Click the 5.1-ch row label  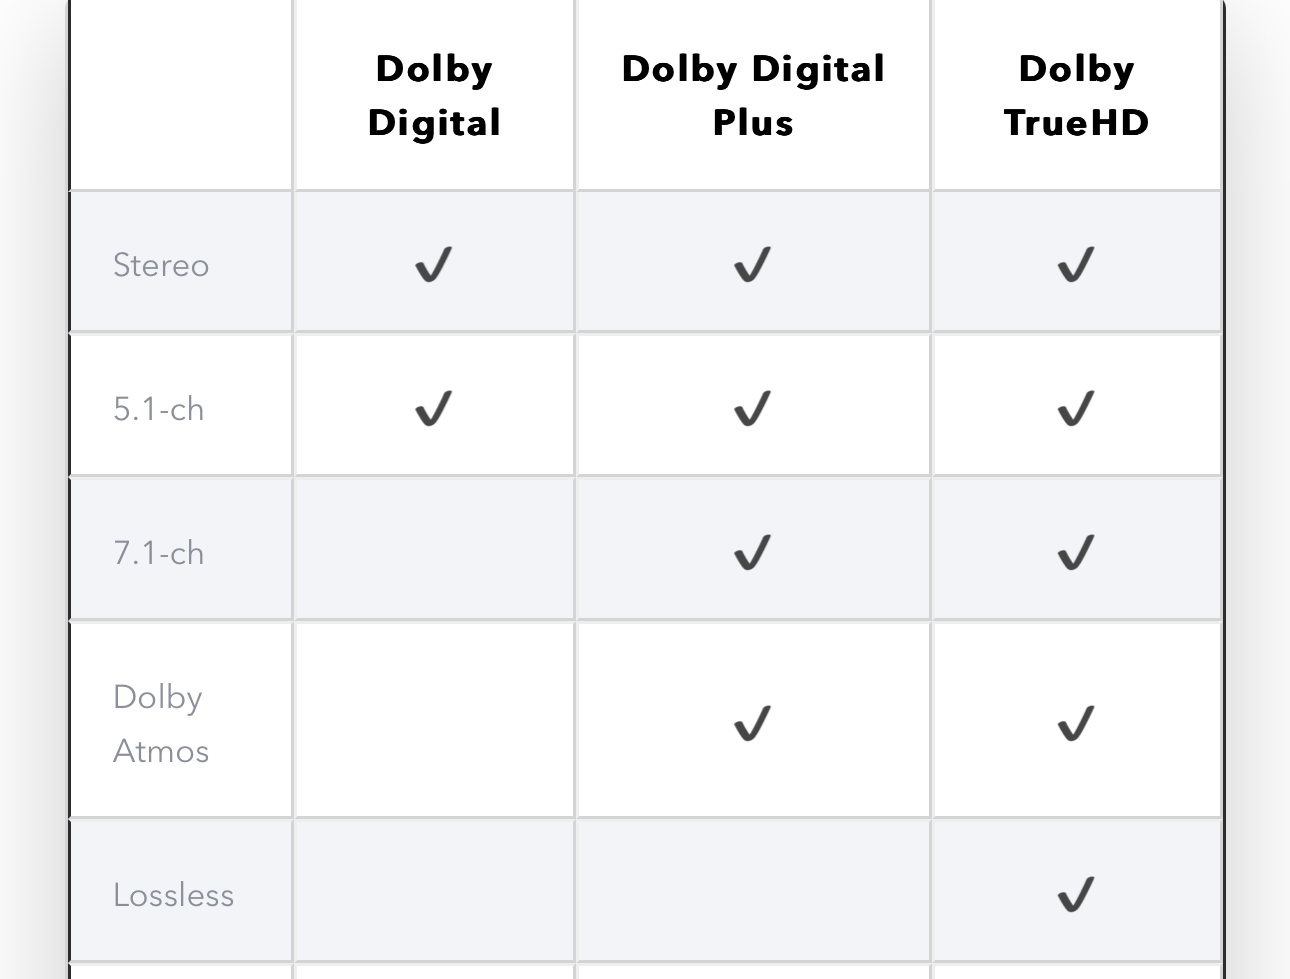[x=159, y=409]
